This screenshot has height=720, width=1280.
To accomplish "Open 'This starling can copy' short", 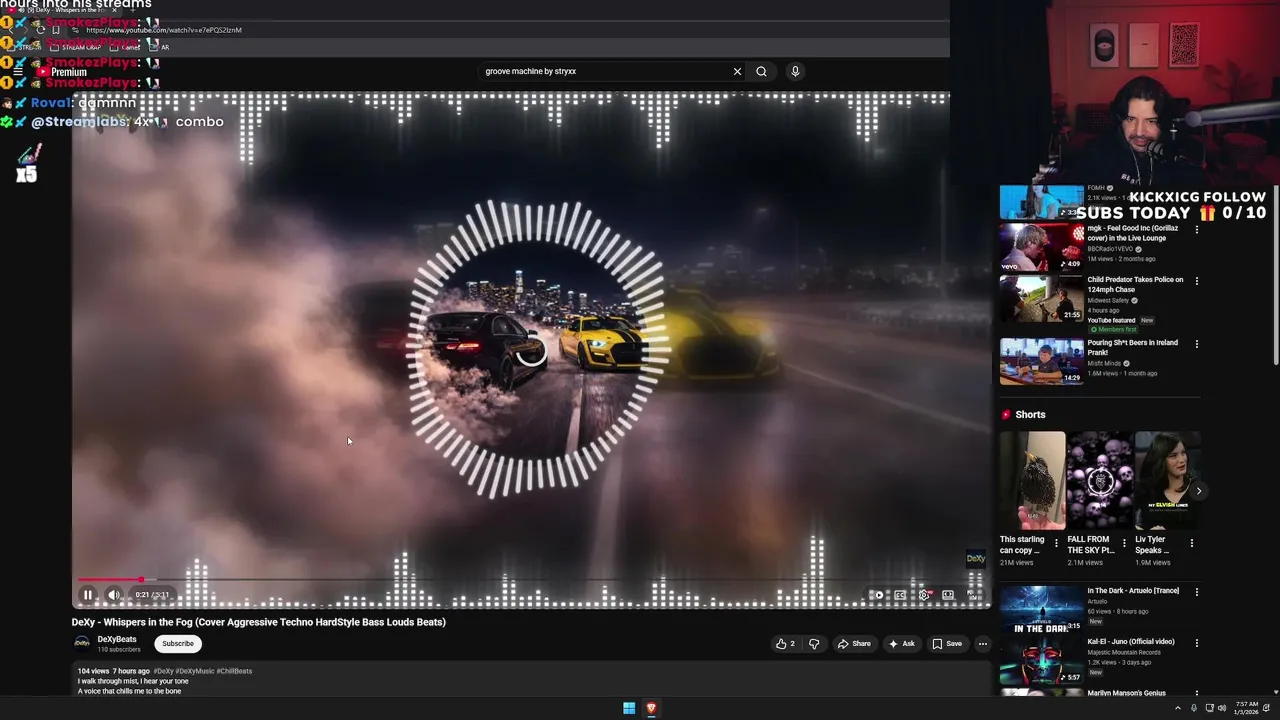I will [x=1032, y=481].
